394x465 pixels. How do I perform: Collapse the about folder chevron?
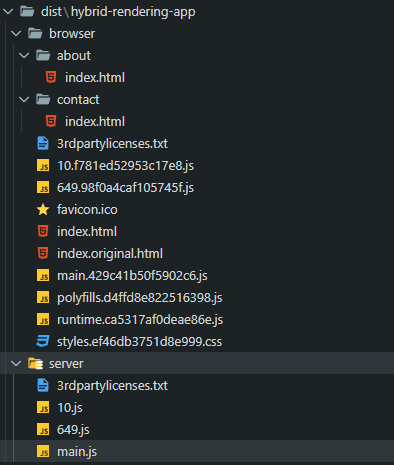pyautogui.click(x=24, y=56)
